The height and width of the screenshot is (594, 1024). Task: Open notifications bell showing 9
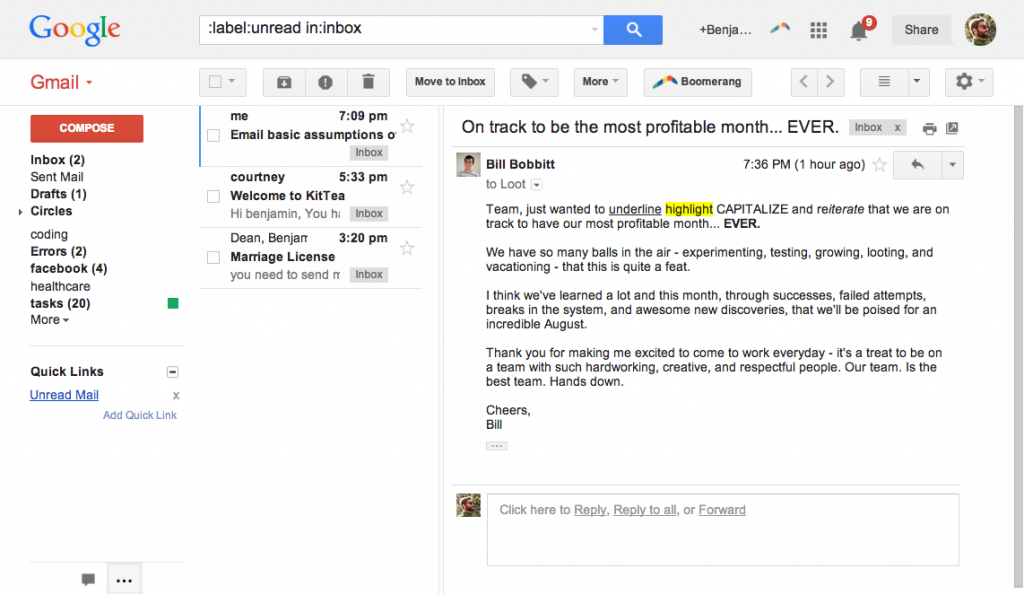859,30
